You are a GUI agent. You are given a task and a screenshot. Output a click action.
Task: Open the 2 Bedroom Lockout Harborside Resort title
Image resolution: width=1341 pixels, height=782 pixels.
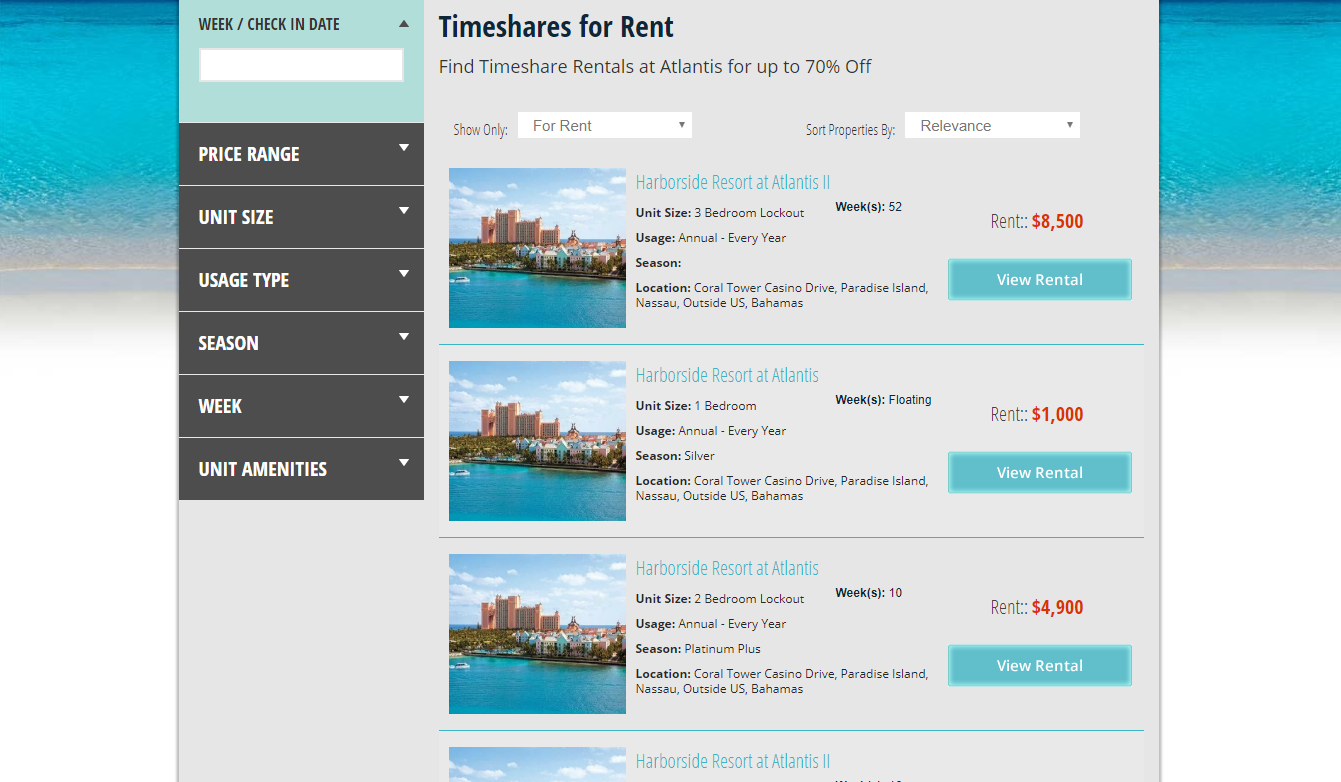(x=727, y=568)
